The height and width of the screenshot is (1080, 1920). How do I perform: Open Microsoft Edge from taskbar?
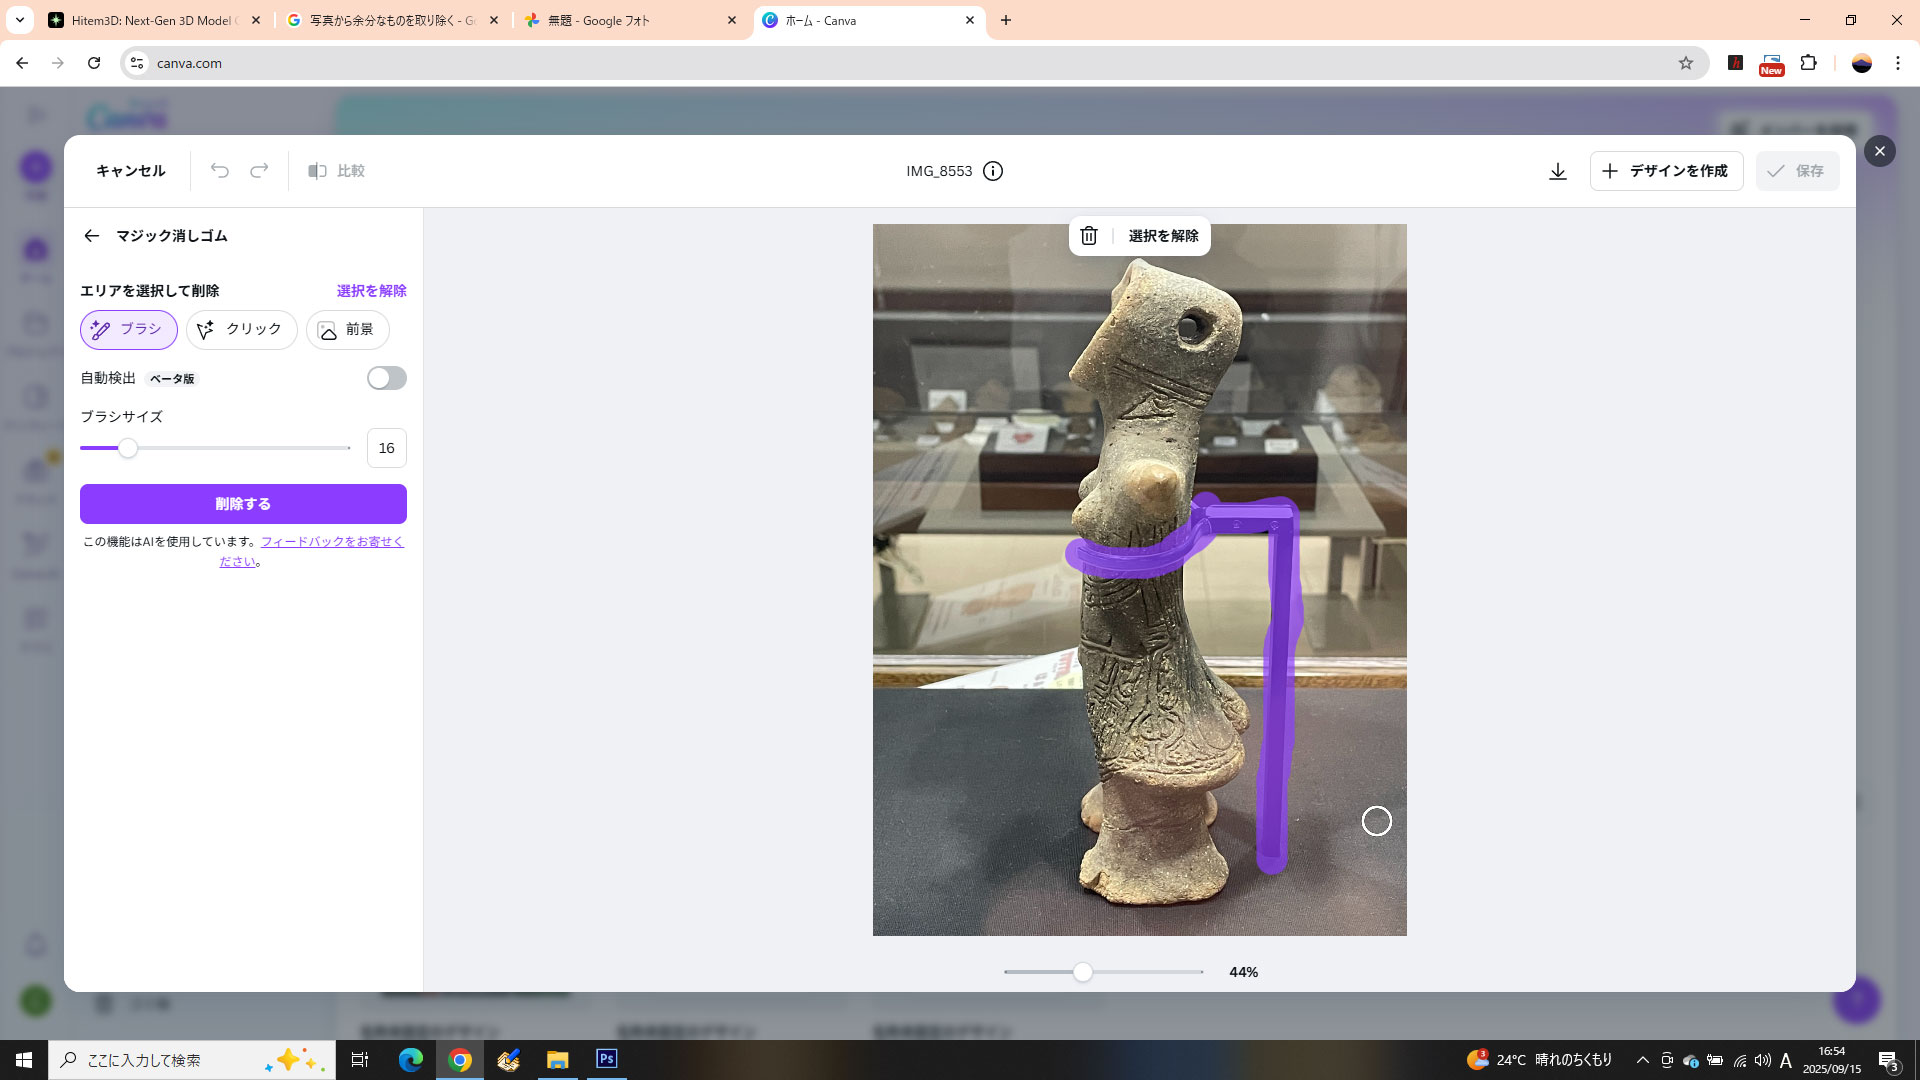[x=410, y=1060]
